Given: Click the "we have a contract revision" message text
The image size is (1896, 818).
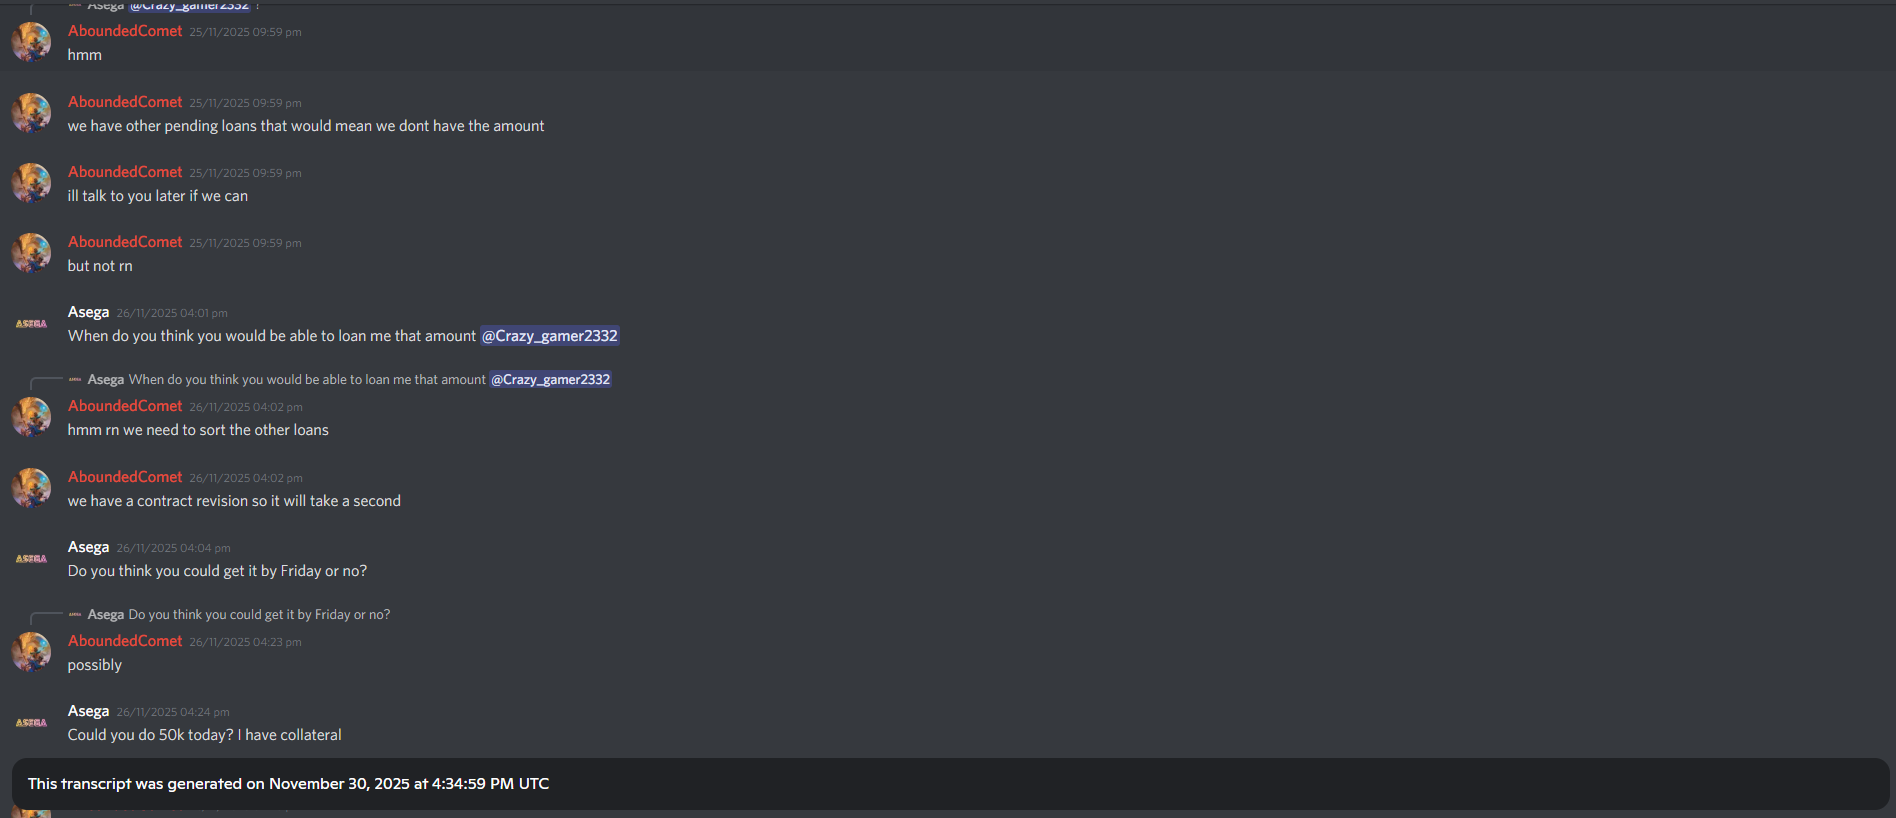Looking at the screenshot, I should tap(234, 501).
